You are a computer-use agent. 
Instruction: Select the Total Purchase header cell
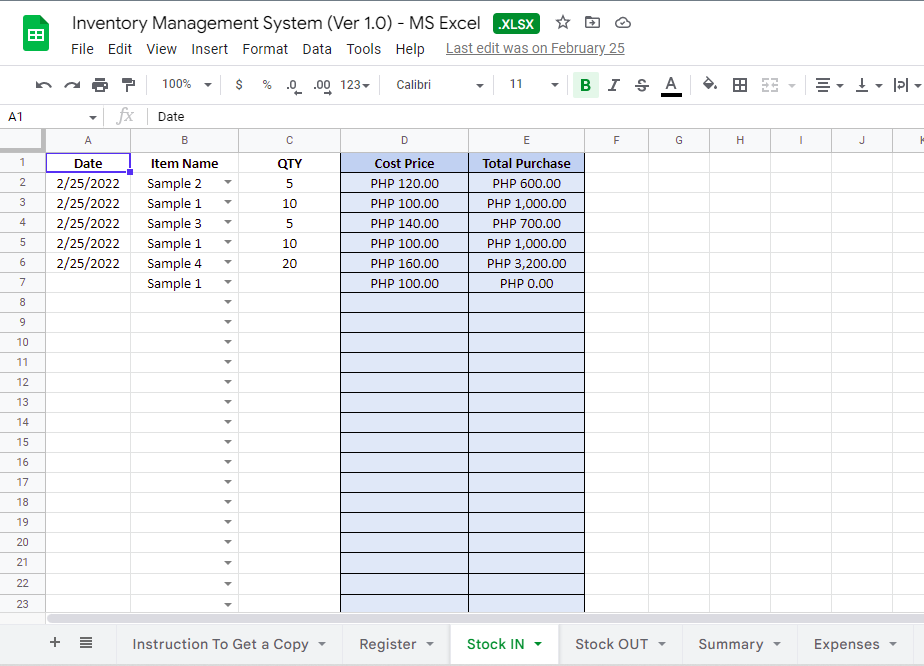click(x=526, y=163)
